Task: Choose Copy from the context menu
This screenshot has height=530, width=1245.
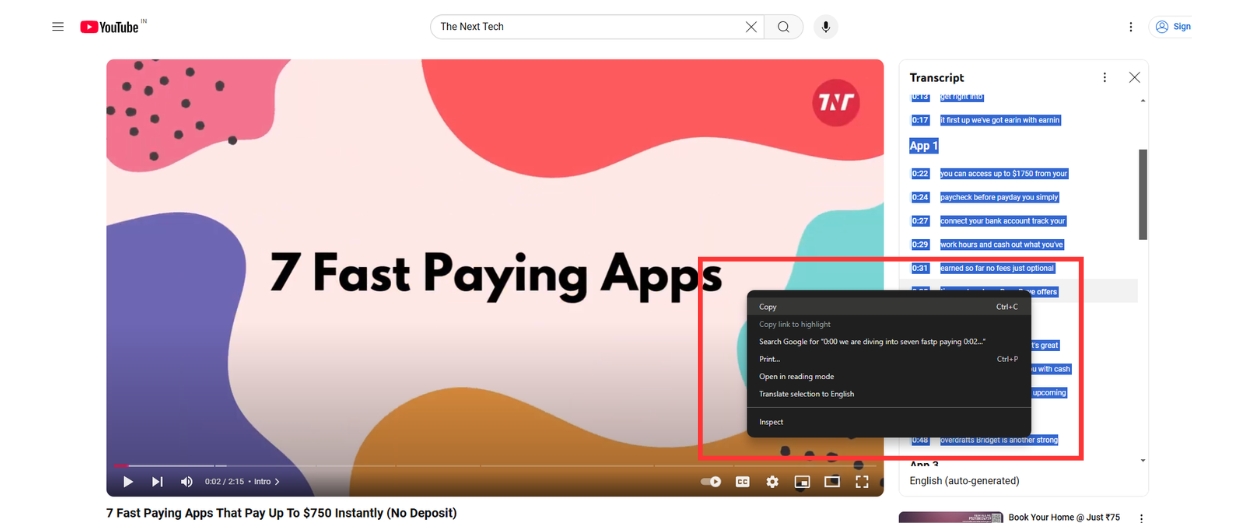Action: tap(889, 307)
